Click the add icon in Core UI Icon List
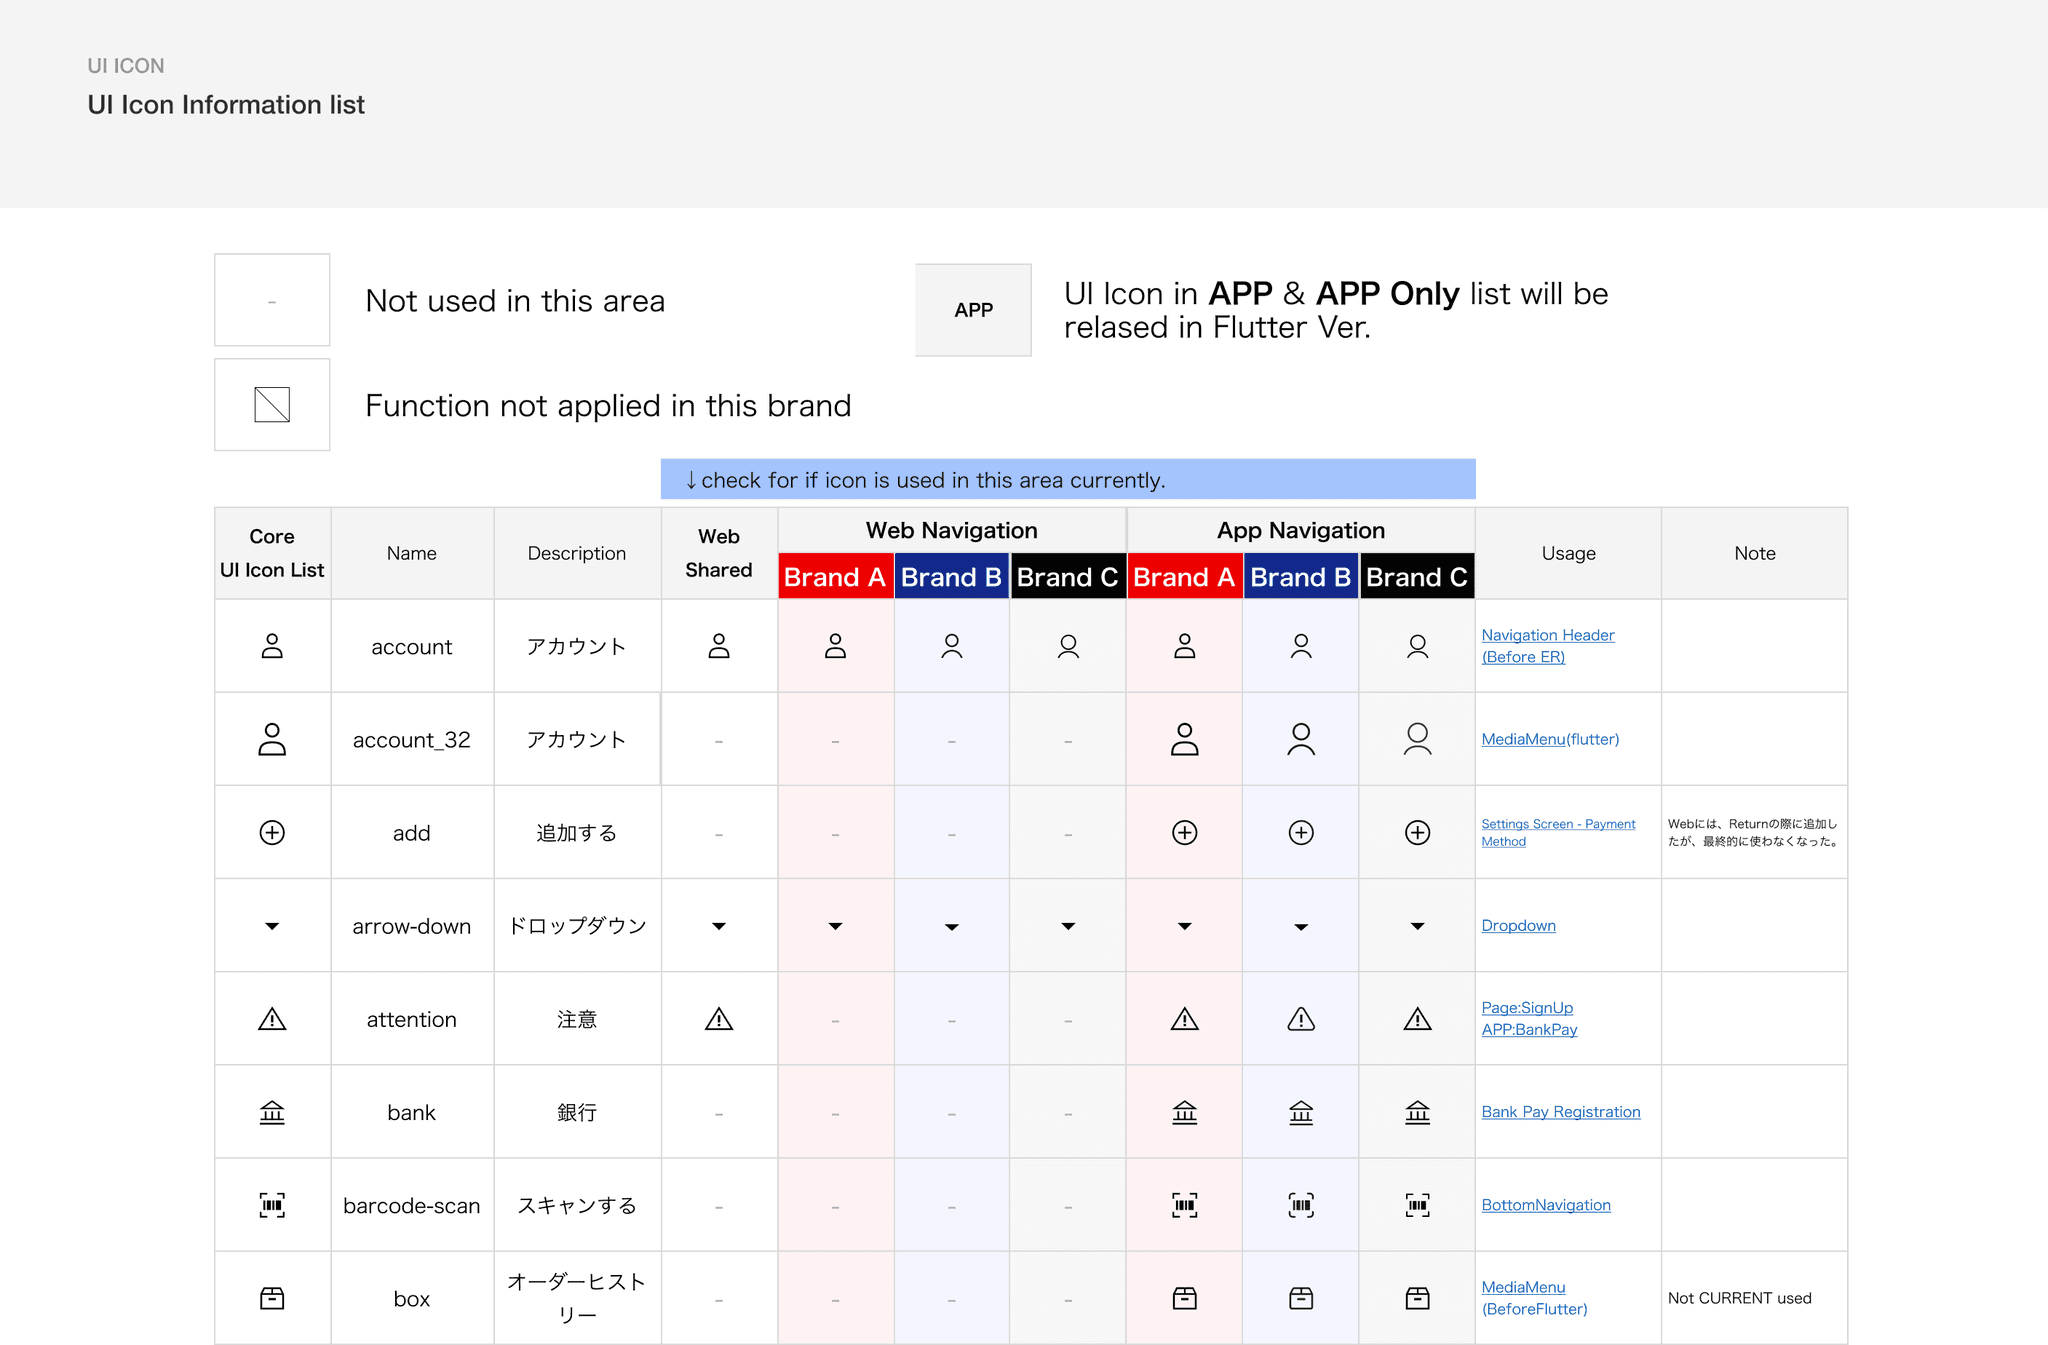This screenshot has height=1345, width=2048. [272, 833]
